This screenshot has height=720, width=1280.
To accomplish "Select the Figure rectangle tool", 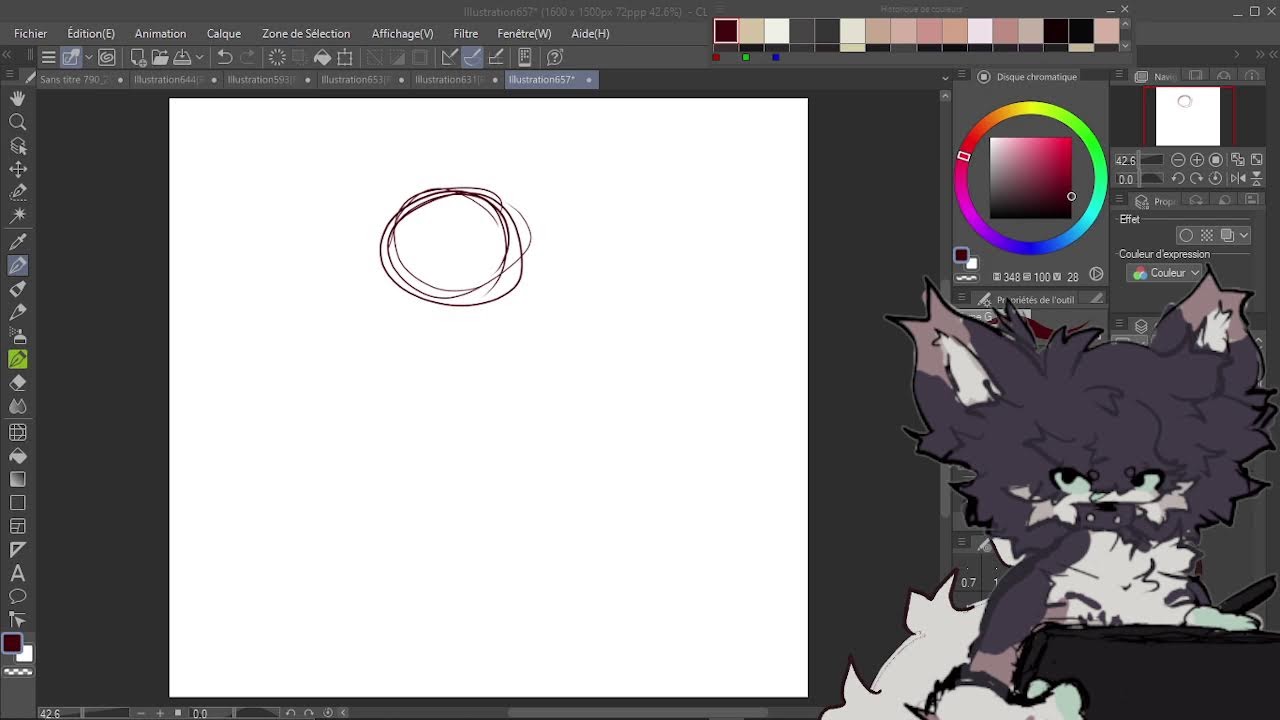I will point(18,503).
